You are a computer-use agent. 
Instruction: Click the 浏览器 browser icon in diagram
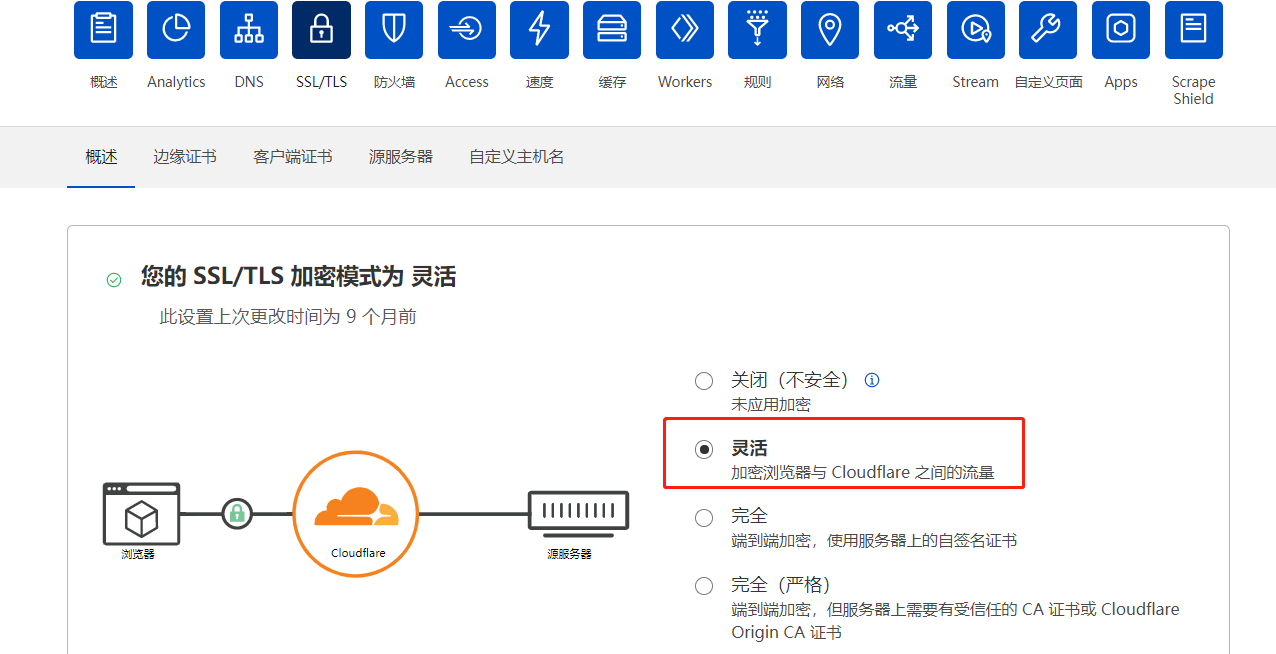point(141,513)
